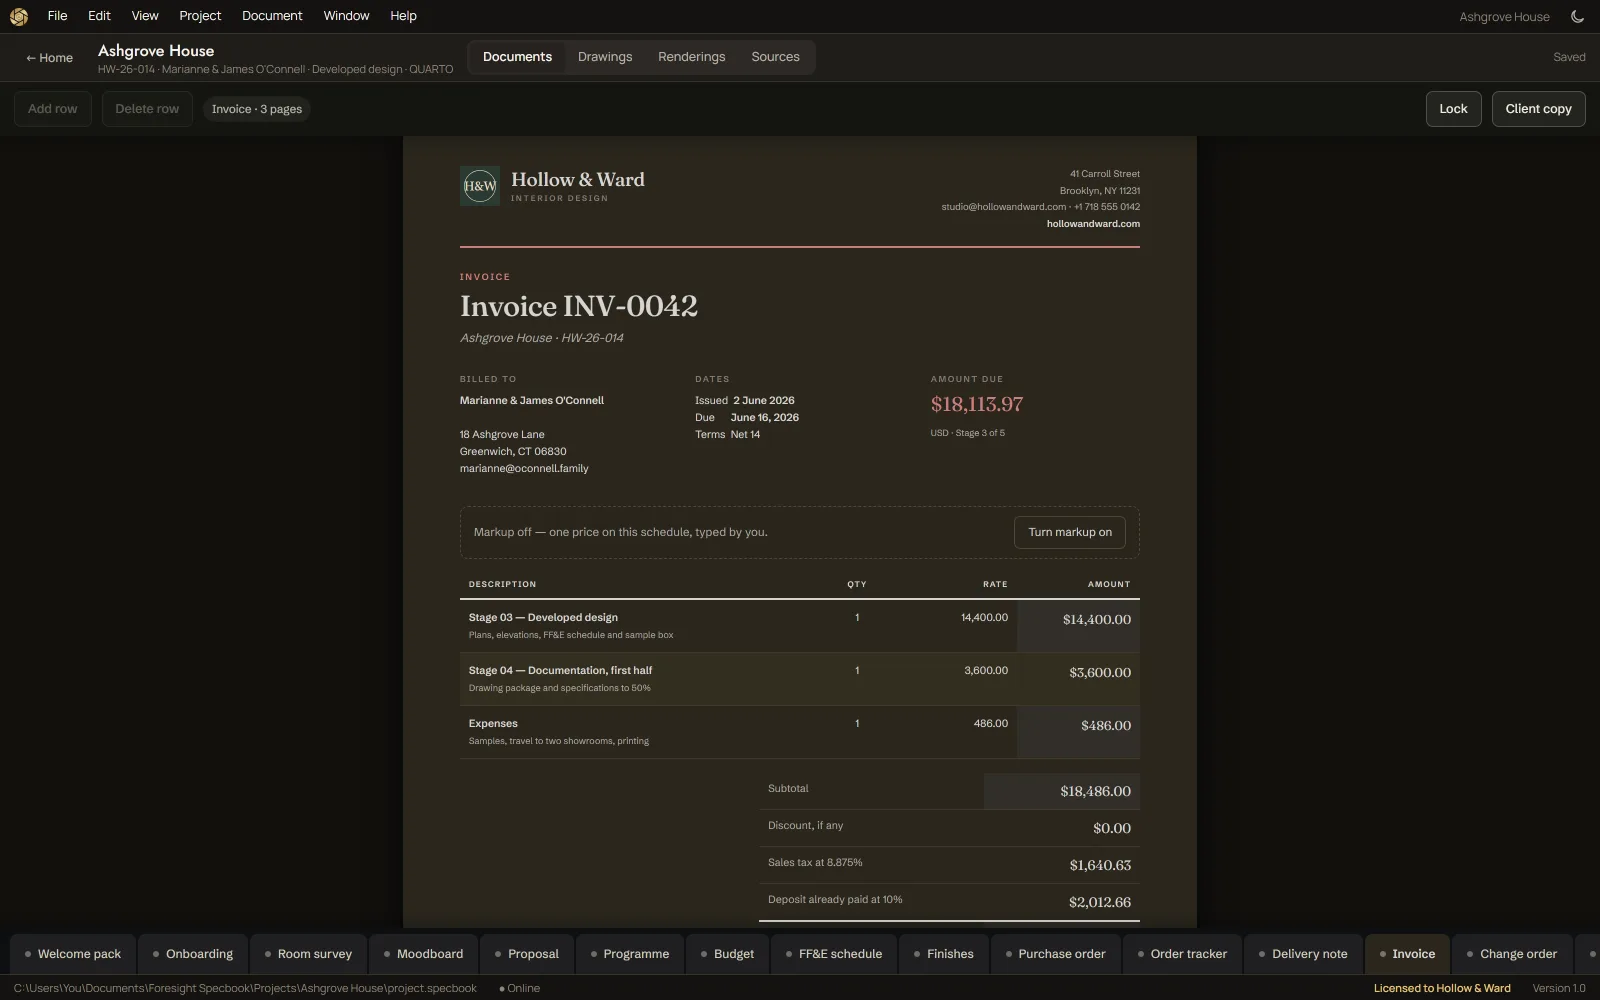This screenshot has width=1600, height=1000.
Task: Click the Marianne & James O'Connell billed-to name
Action: point(532,401)
